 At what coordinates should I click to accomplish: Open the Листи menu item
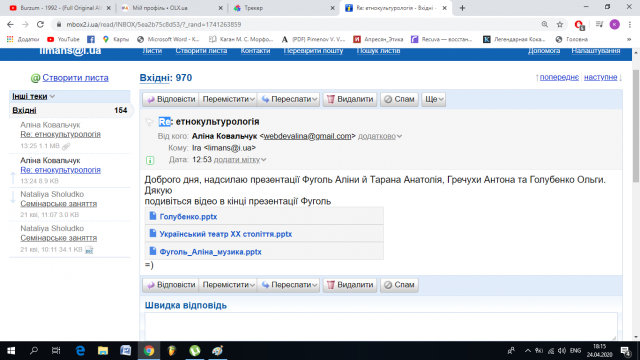pos(152,51)
